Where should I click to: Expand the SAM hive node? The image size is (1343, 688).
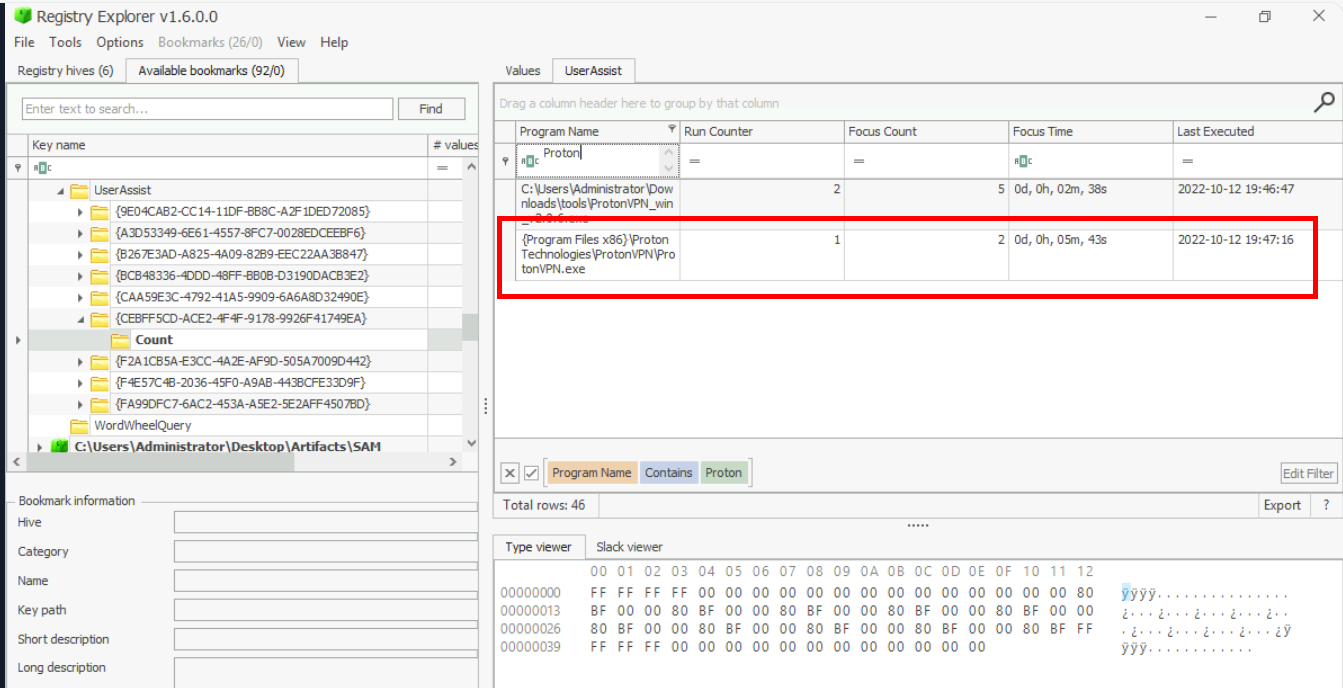(x=40, y=447)
